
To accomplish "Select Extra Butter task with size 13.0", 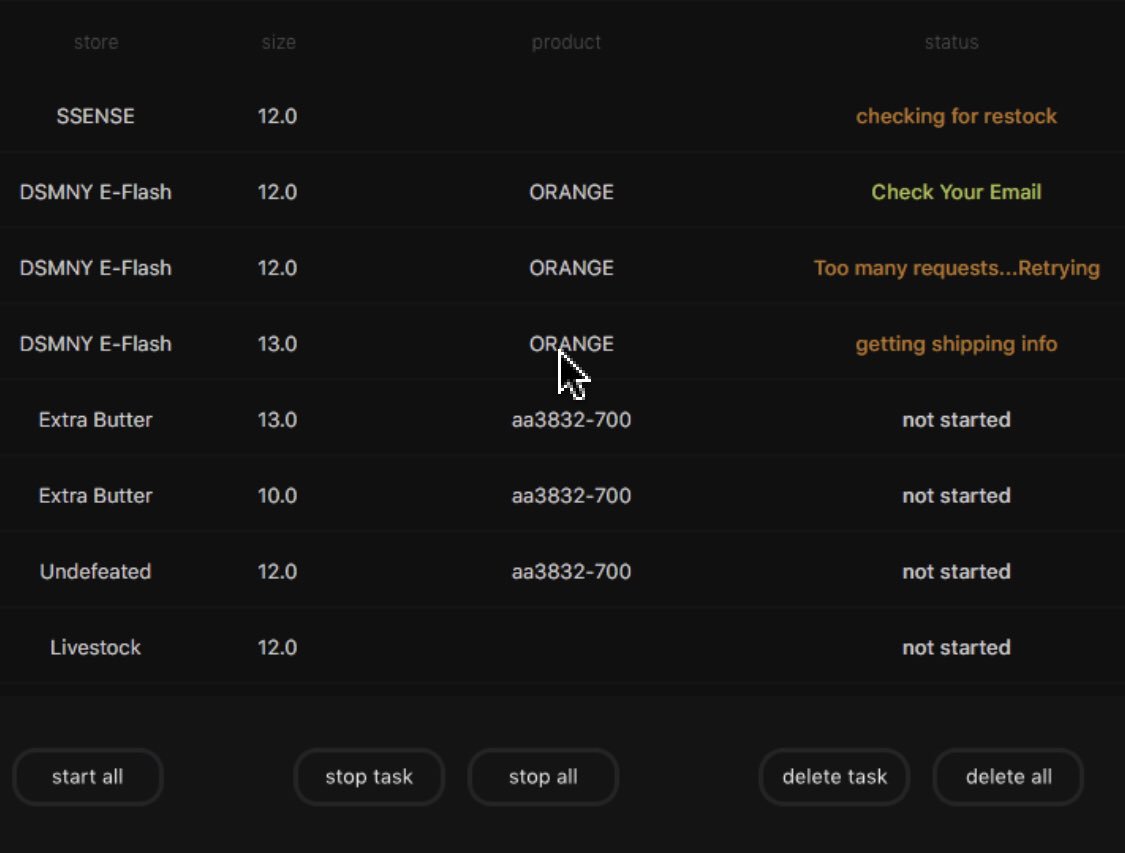I will coord(562,420).
